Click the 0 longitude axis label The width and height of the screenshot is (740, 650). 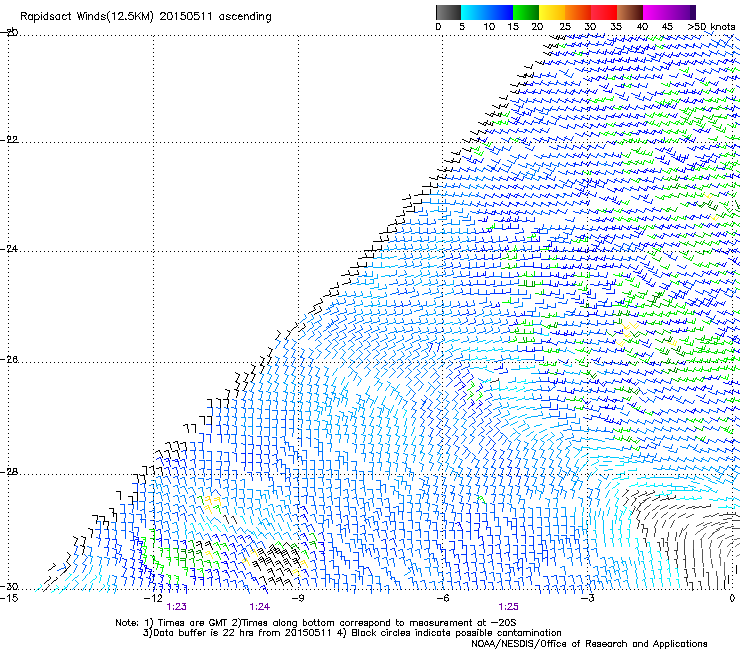[x=732, y=598]
